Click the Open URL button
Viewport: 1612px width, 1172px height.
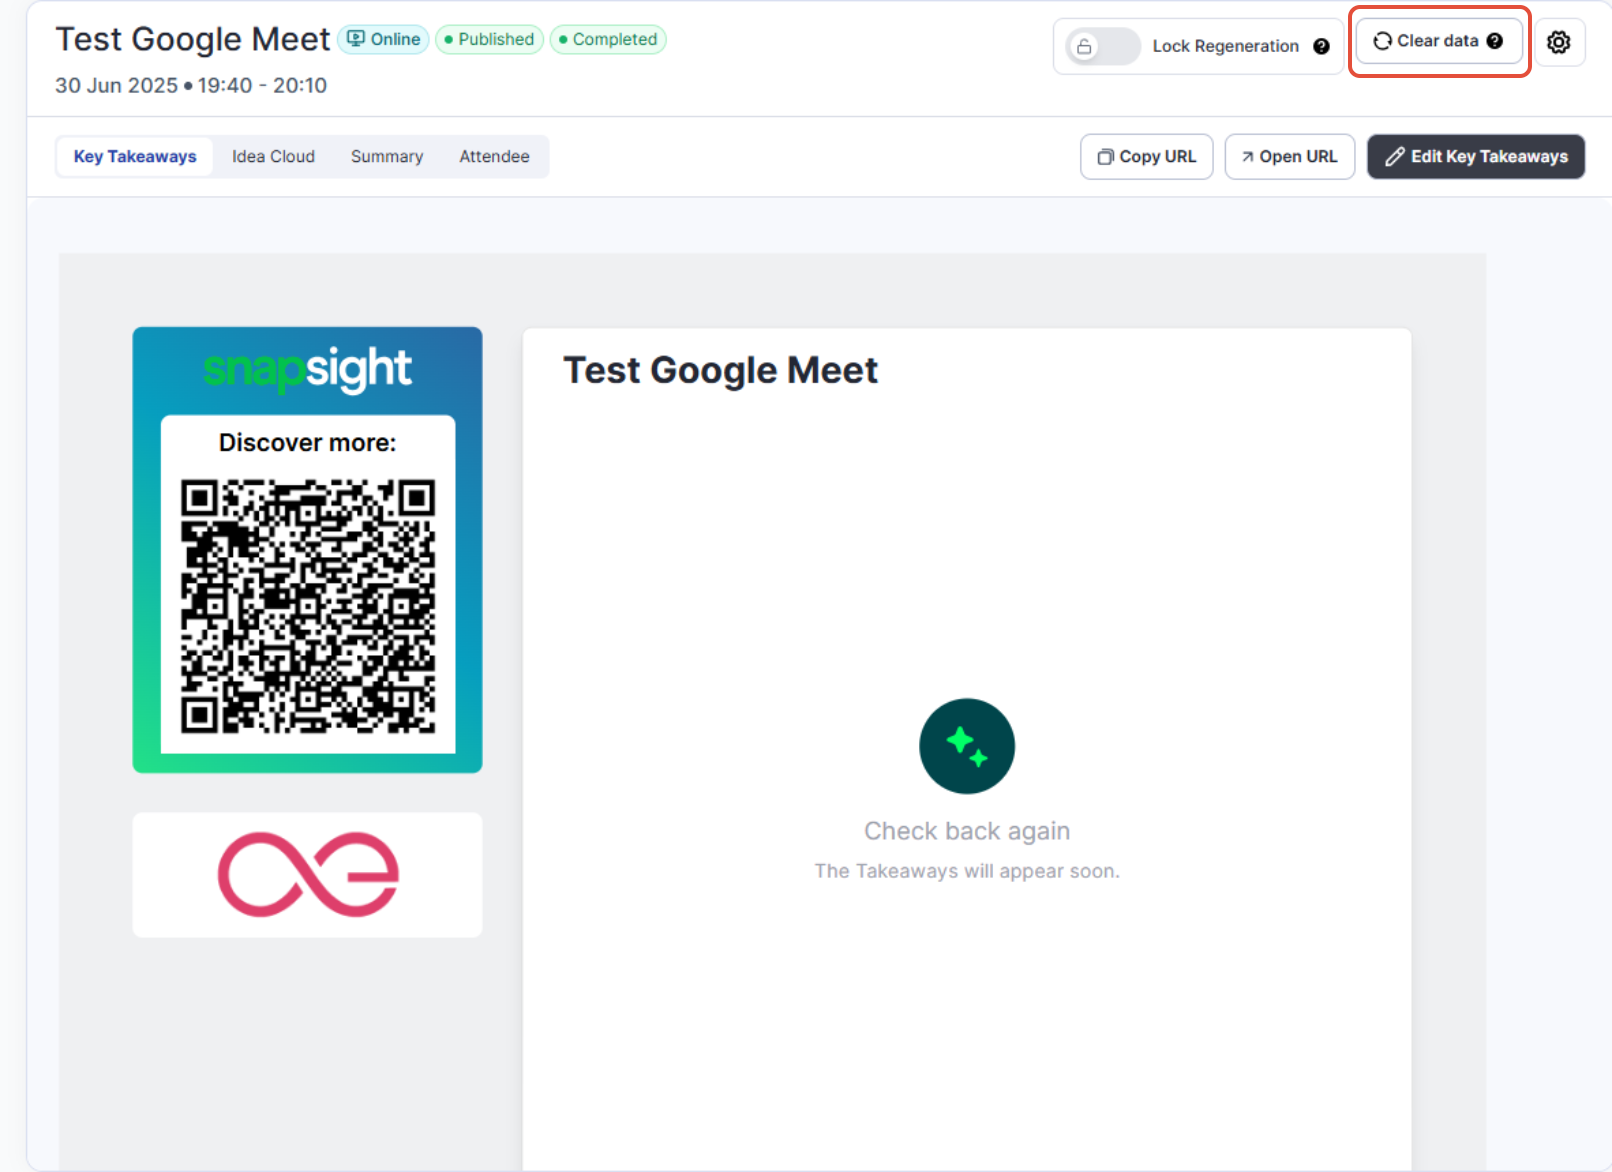click(x=1289, y=157)
